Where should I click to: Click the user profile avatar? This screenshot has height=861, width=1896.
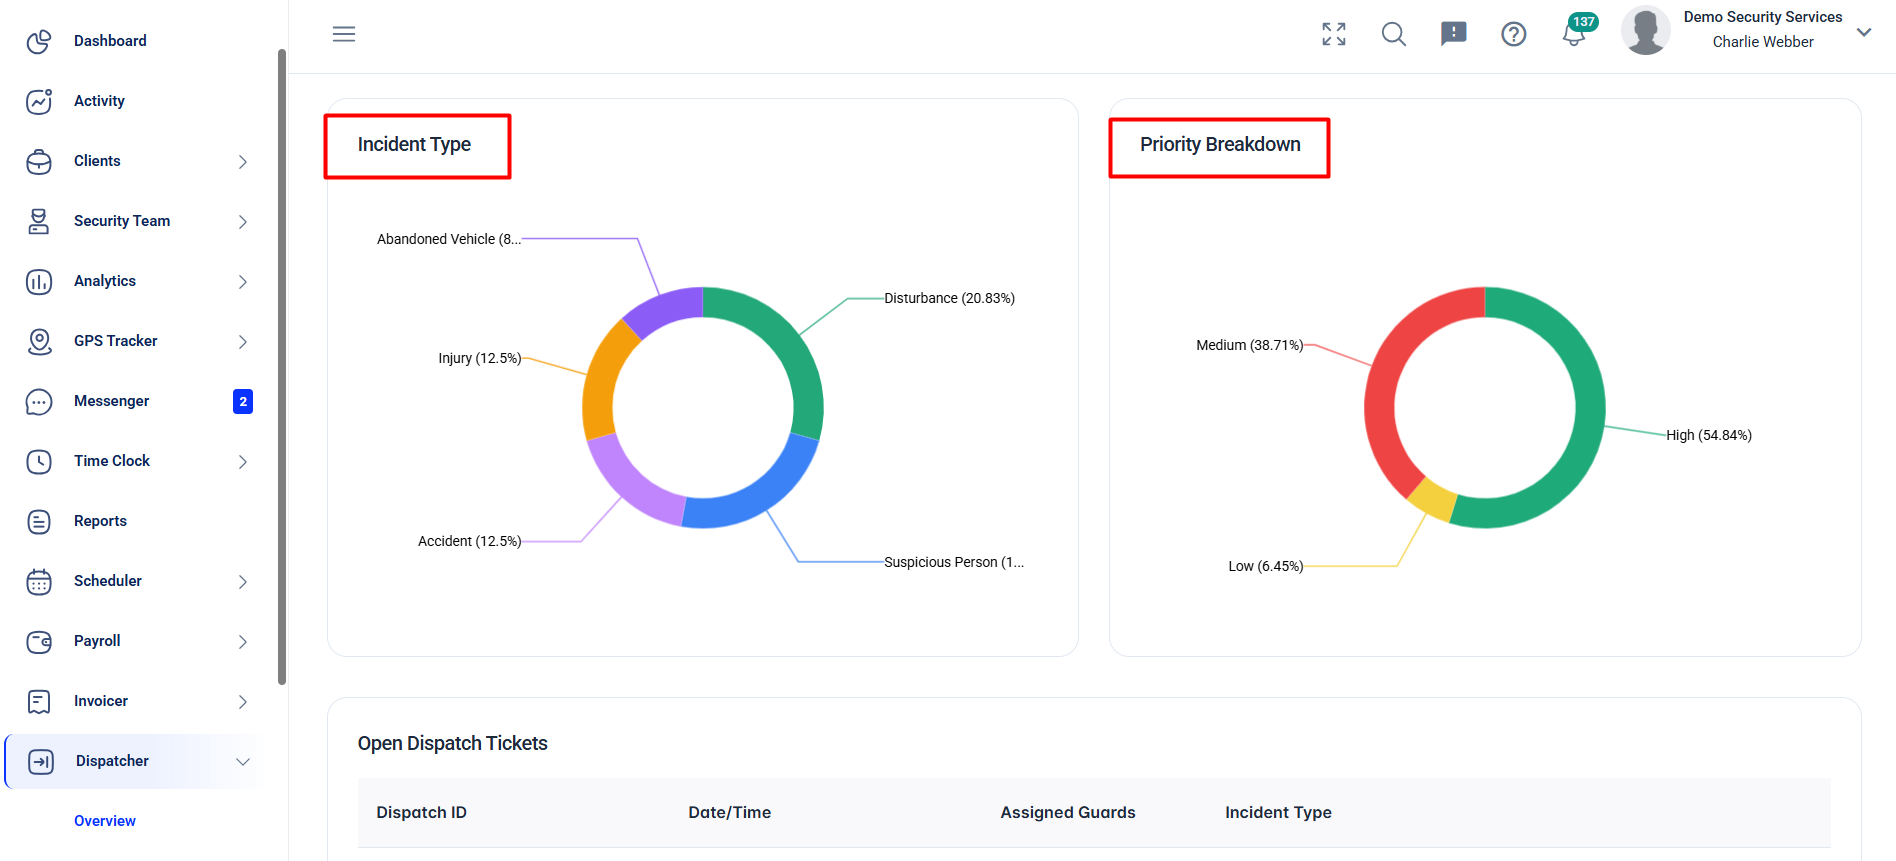pyautogui.click(x=1646, y=30)
